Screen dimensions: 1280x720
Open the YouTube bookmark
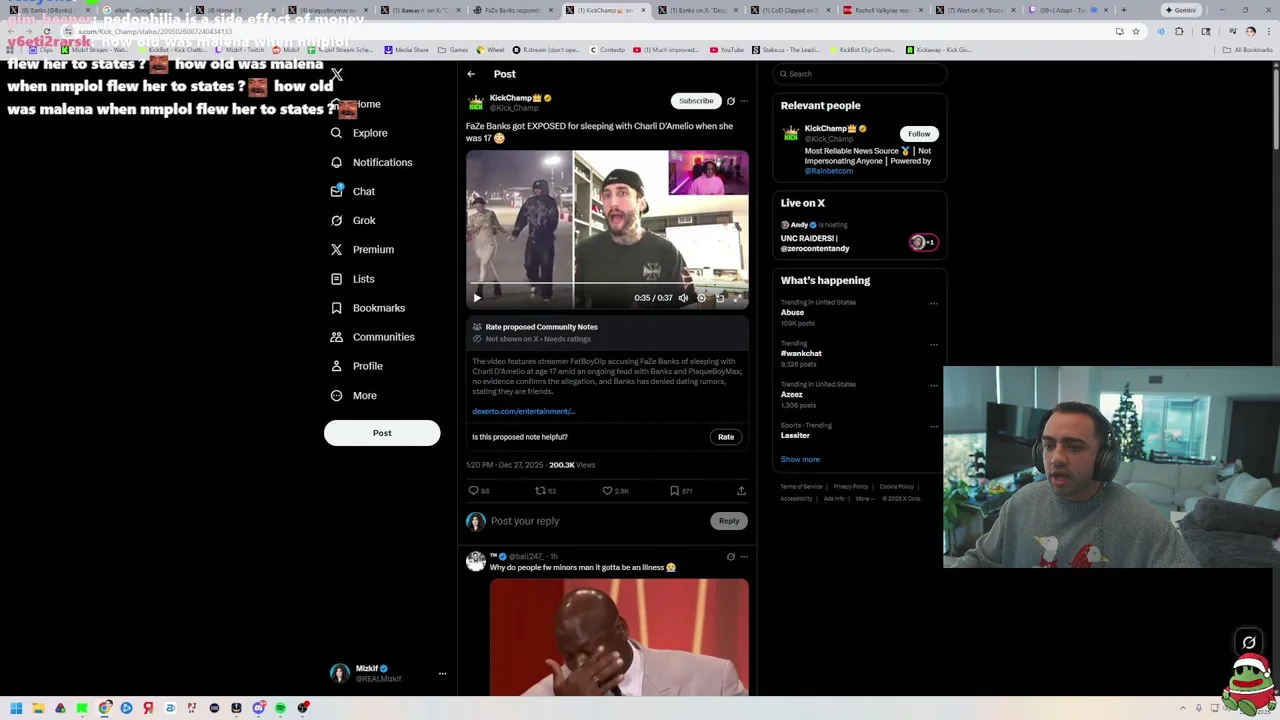(x=727, y=50)
